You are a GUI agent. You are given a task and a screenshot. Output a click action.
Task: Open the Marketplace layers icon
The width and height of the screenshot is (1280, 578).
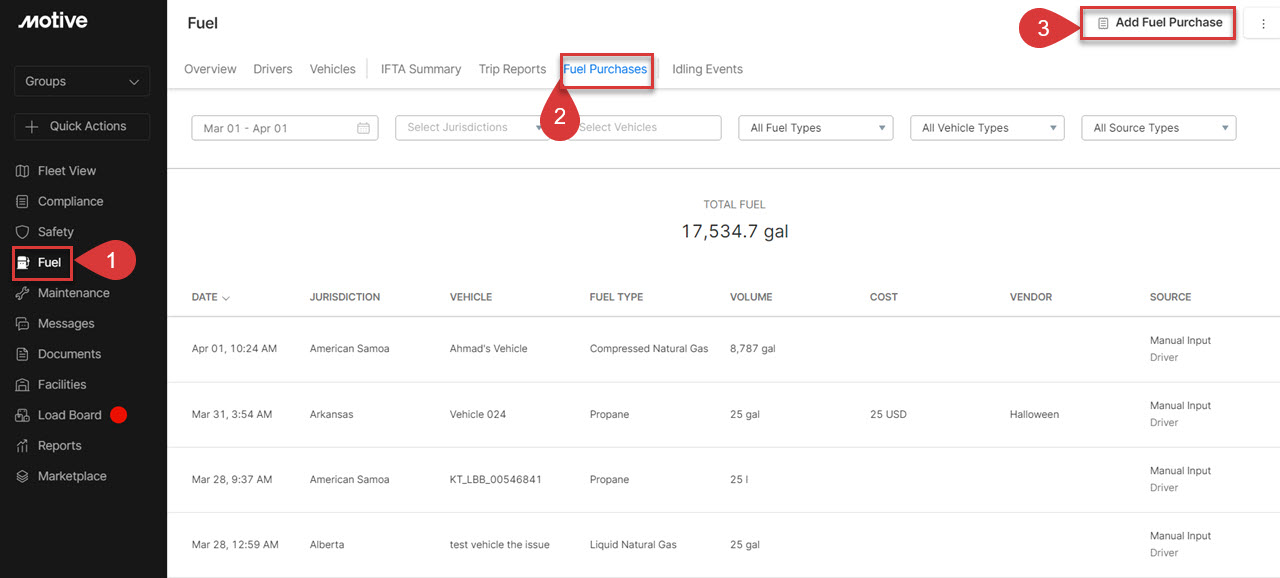tap(23, 477)
